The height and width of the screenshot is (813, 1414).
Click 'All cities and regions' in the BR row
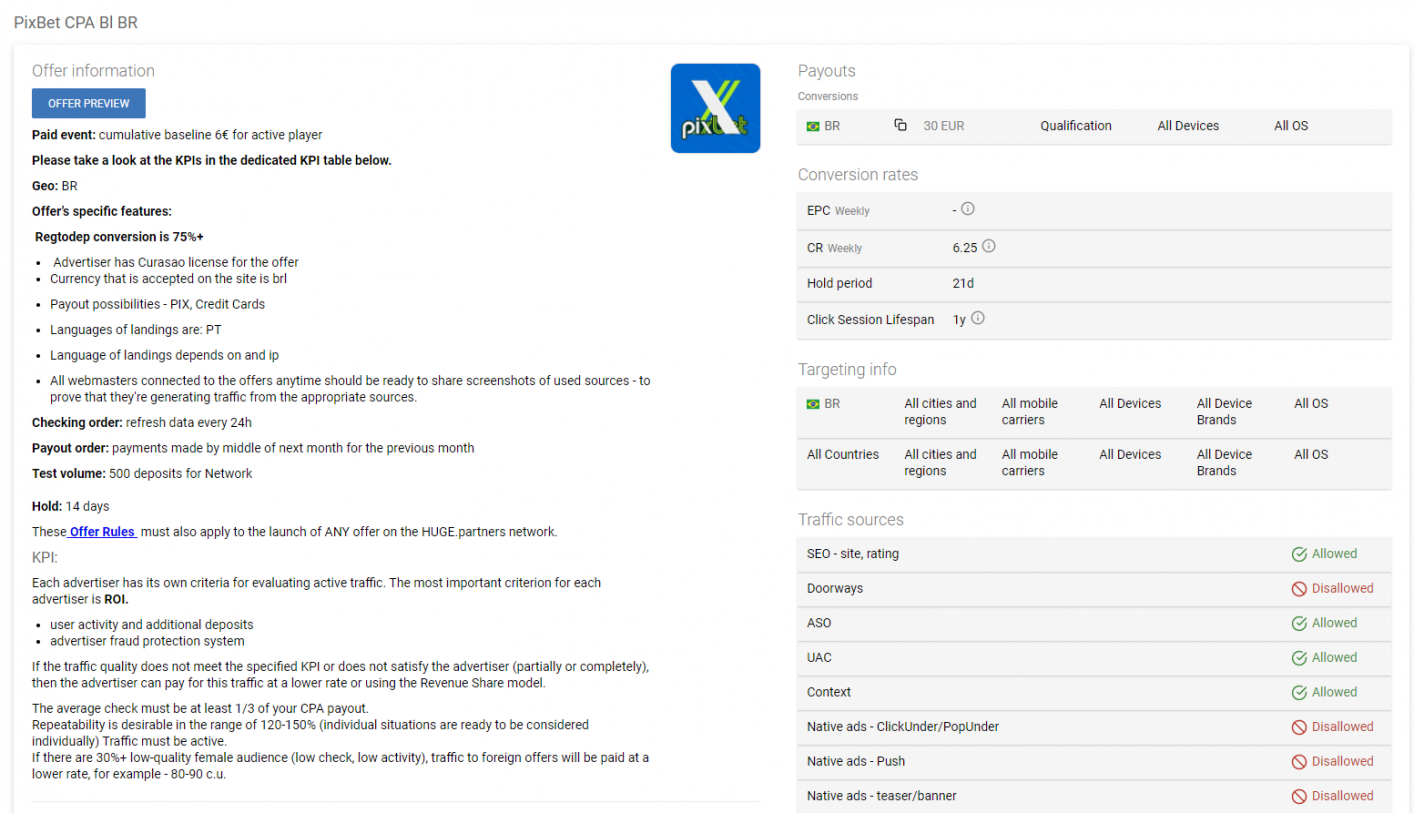coord(941,412)
